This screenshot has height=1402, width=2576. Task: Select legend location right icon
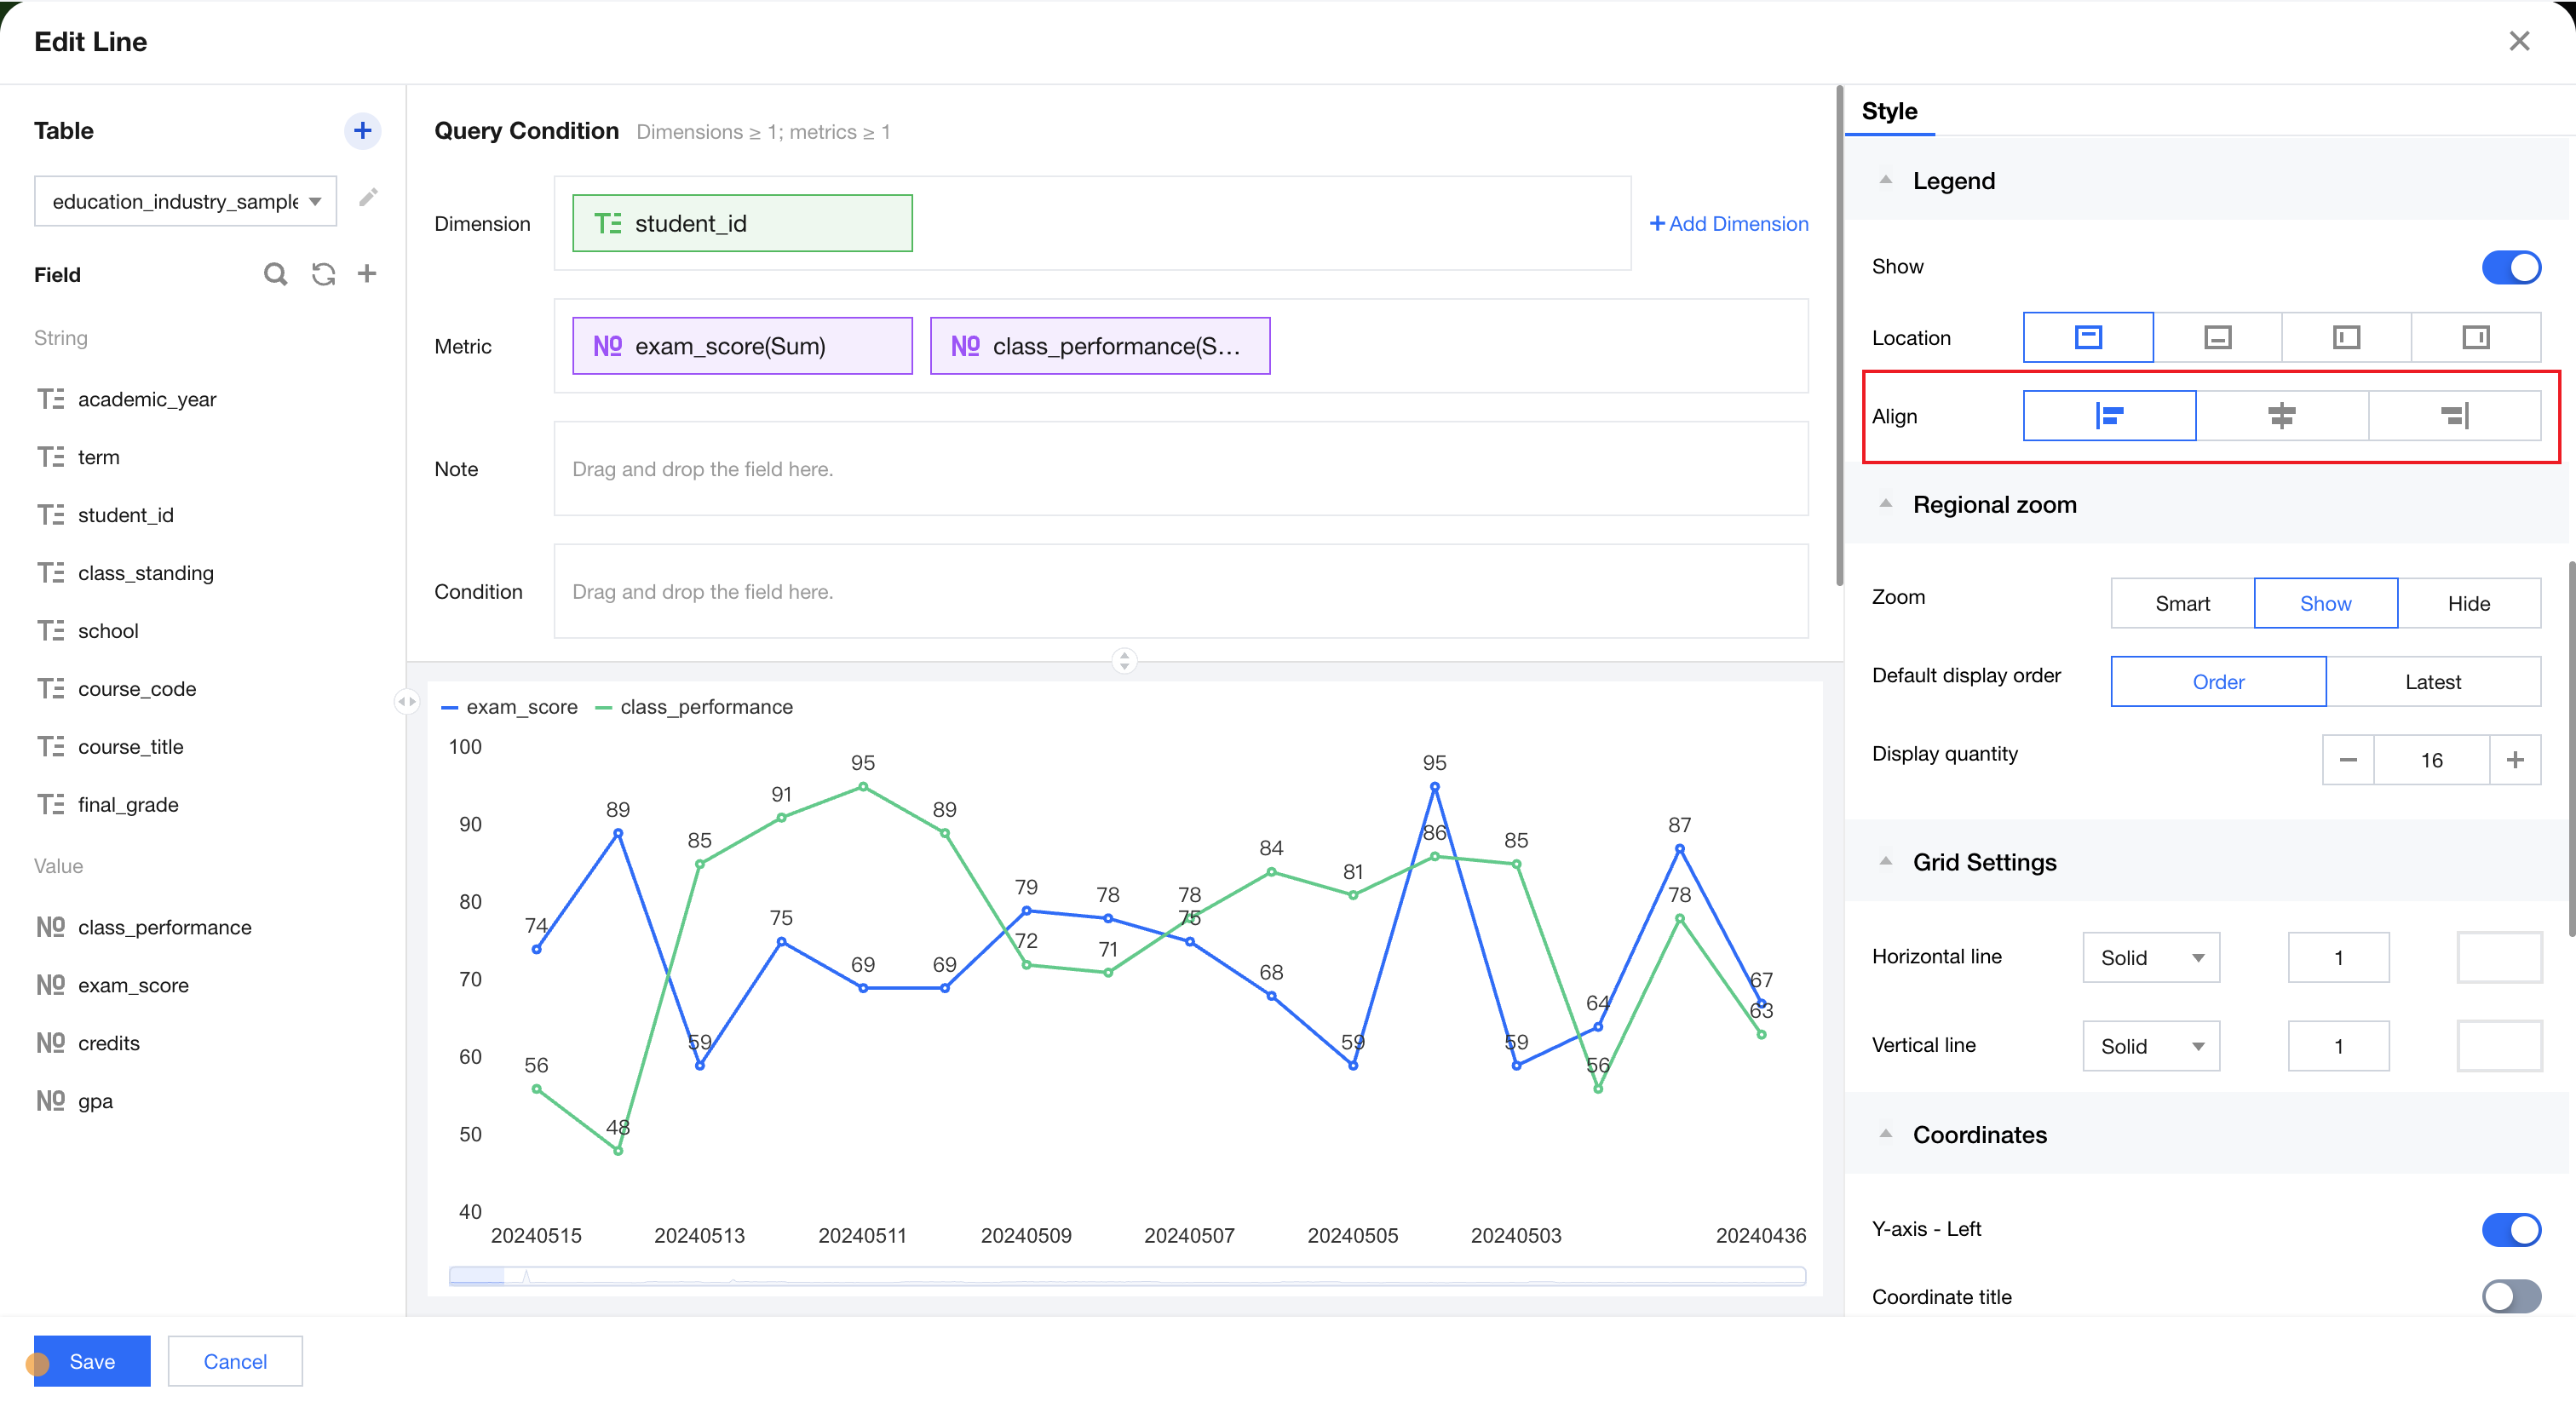[2475, 337]
